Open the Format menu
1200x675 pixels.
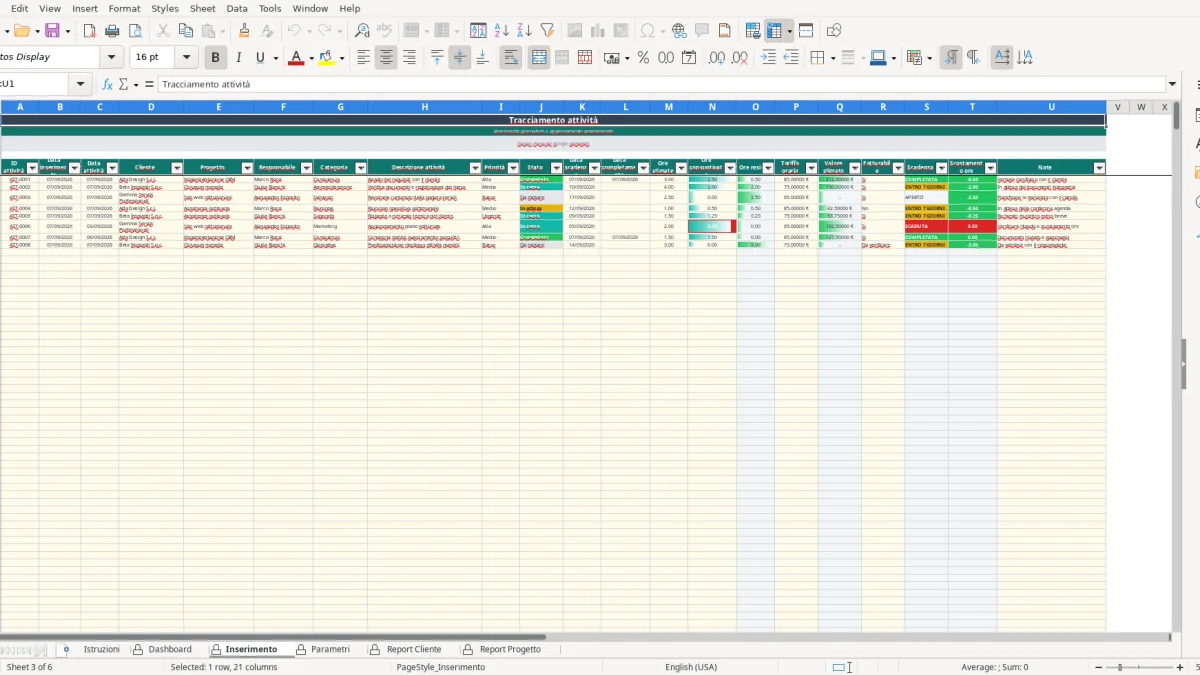point(125,8)
